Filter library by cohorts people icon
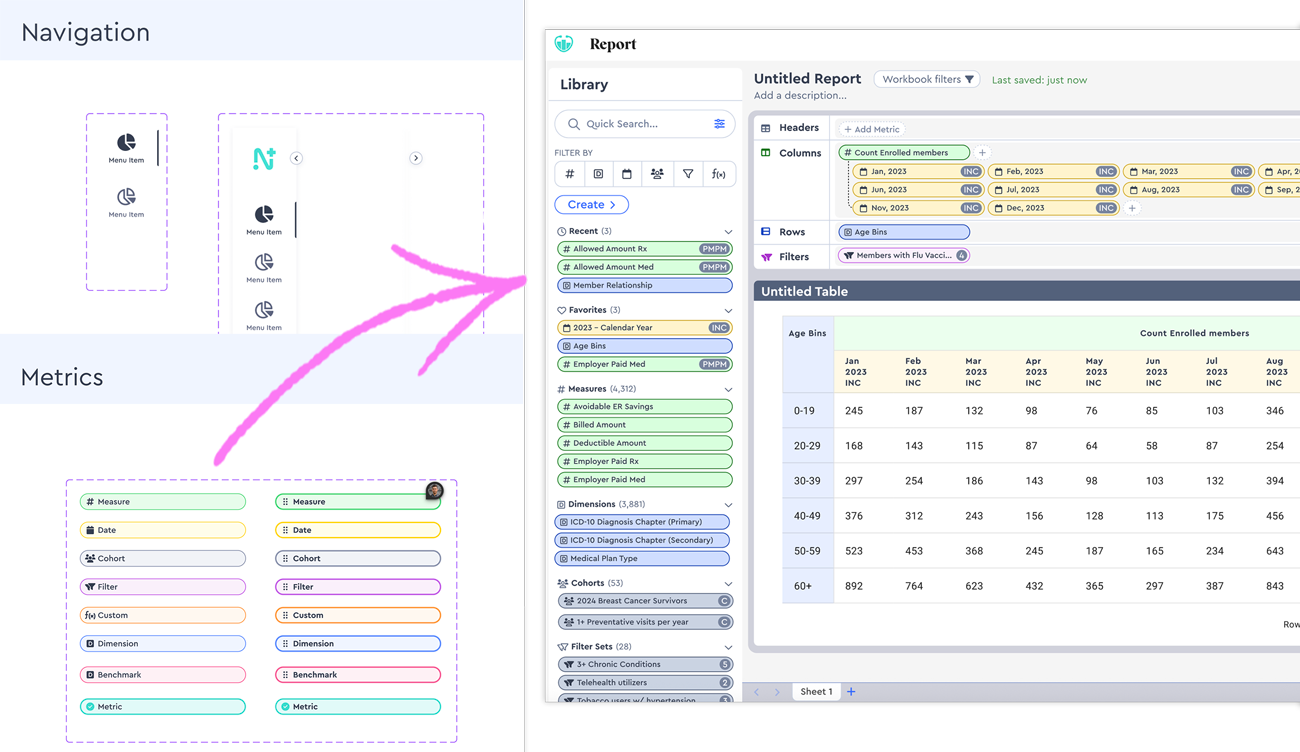The width and height of the screenshot is (1300, 752). 657,174
